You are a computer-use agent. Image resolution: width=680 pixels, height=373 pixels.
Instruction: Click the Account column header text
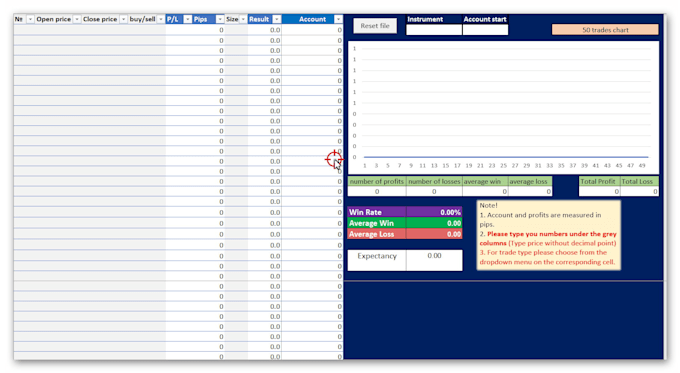pos(312,19)
